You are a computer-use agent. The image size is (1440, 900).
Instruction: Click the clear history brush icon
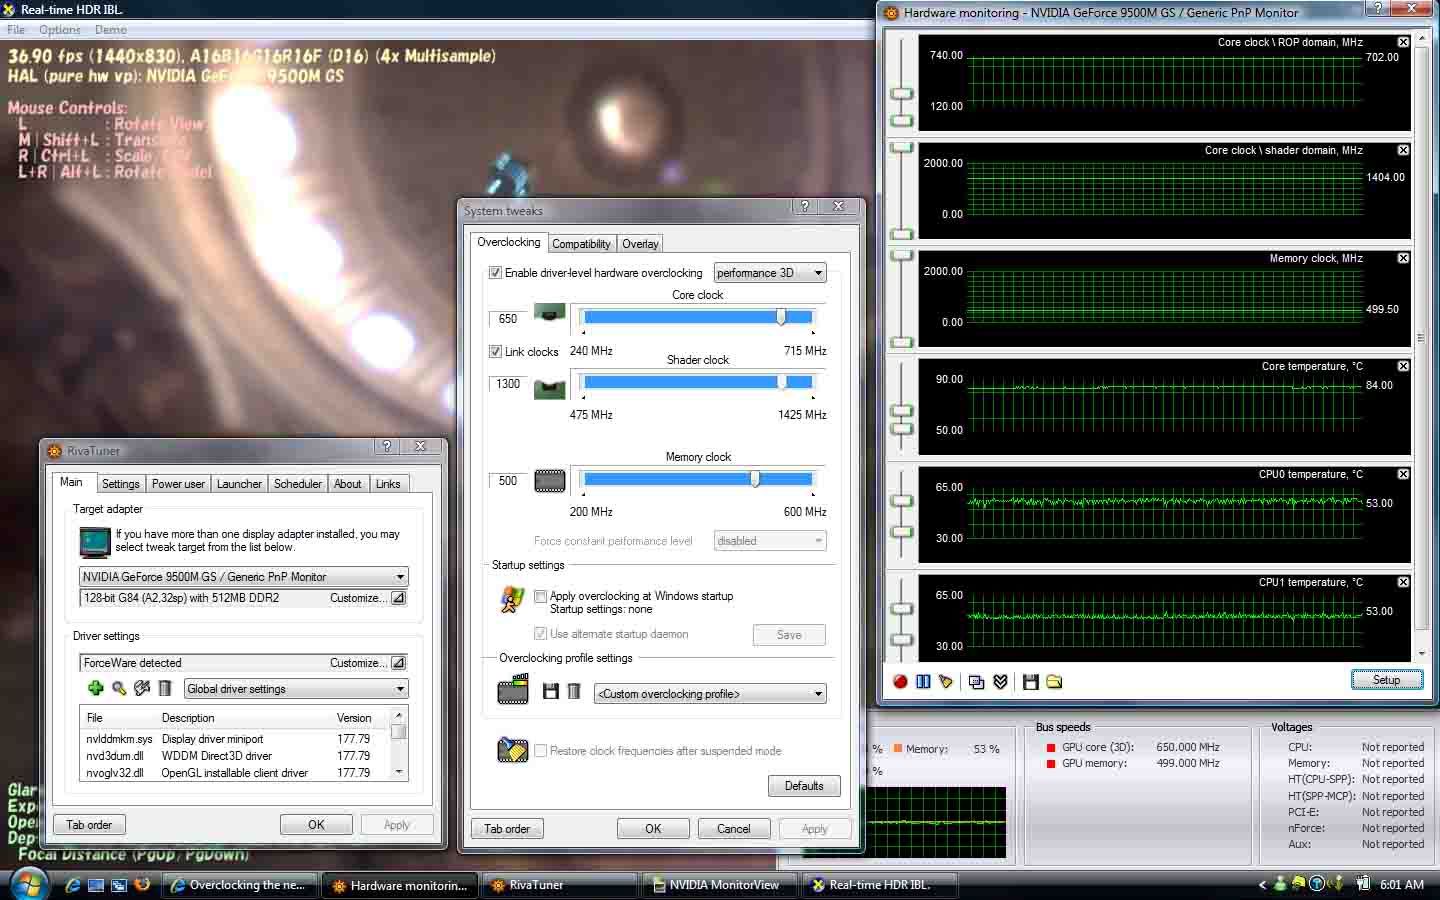click(946, 681)
